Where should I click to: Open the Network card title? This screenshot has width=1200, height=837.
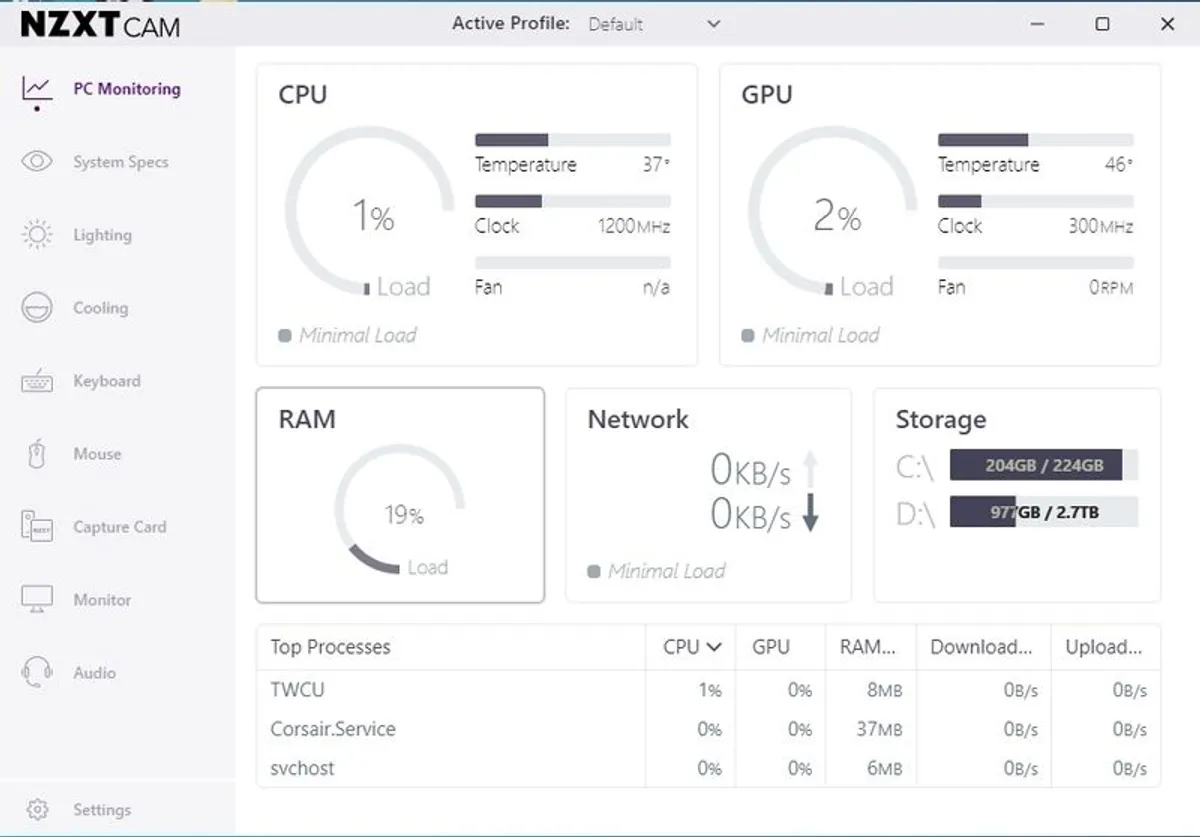(x=638, y=419)
